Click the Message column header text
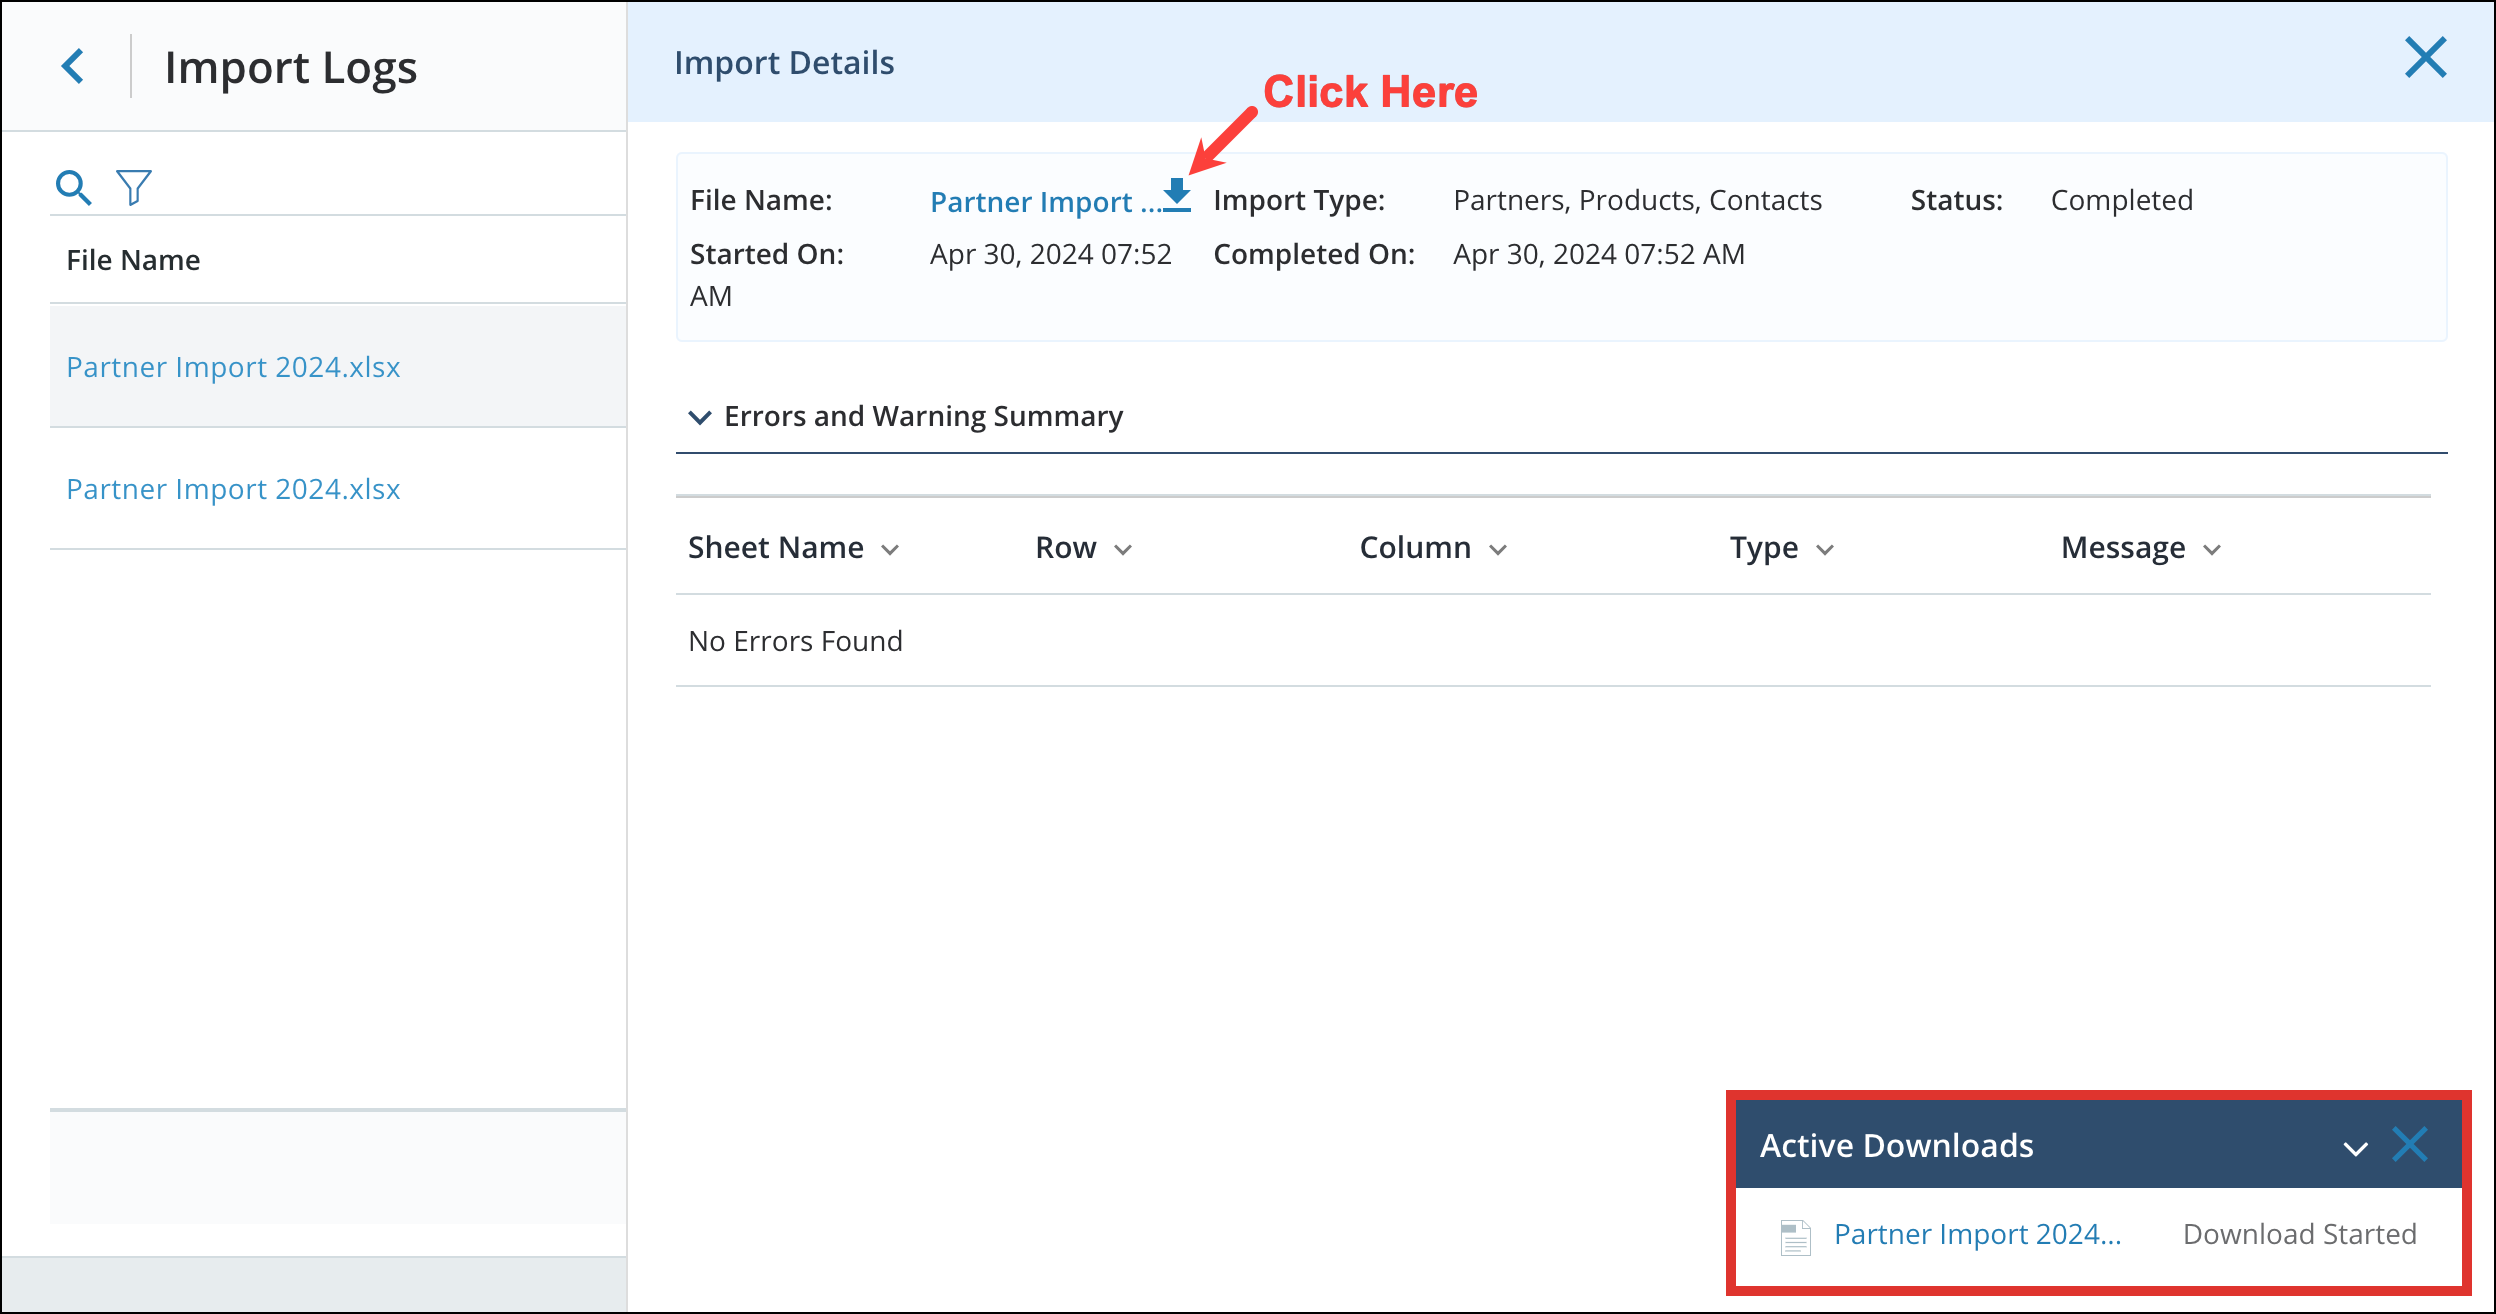 click(2123, 548)
